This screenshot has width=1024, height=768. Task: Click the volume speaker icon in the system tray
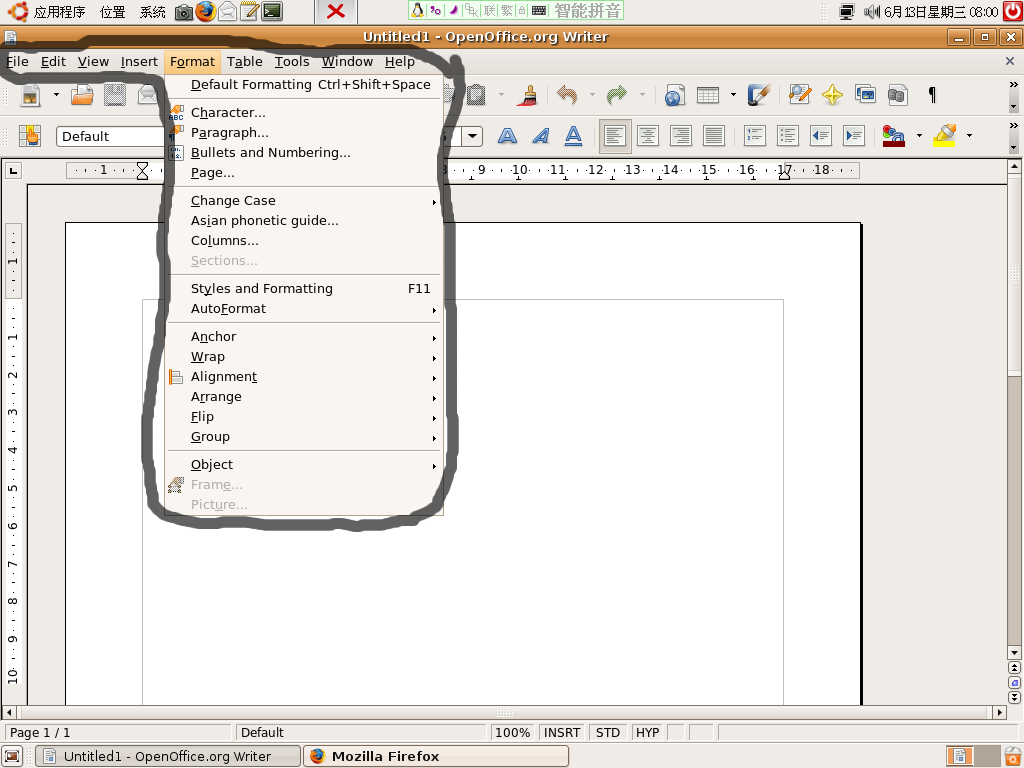click(872, 11)
